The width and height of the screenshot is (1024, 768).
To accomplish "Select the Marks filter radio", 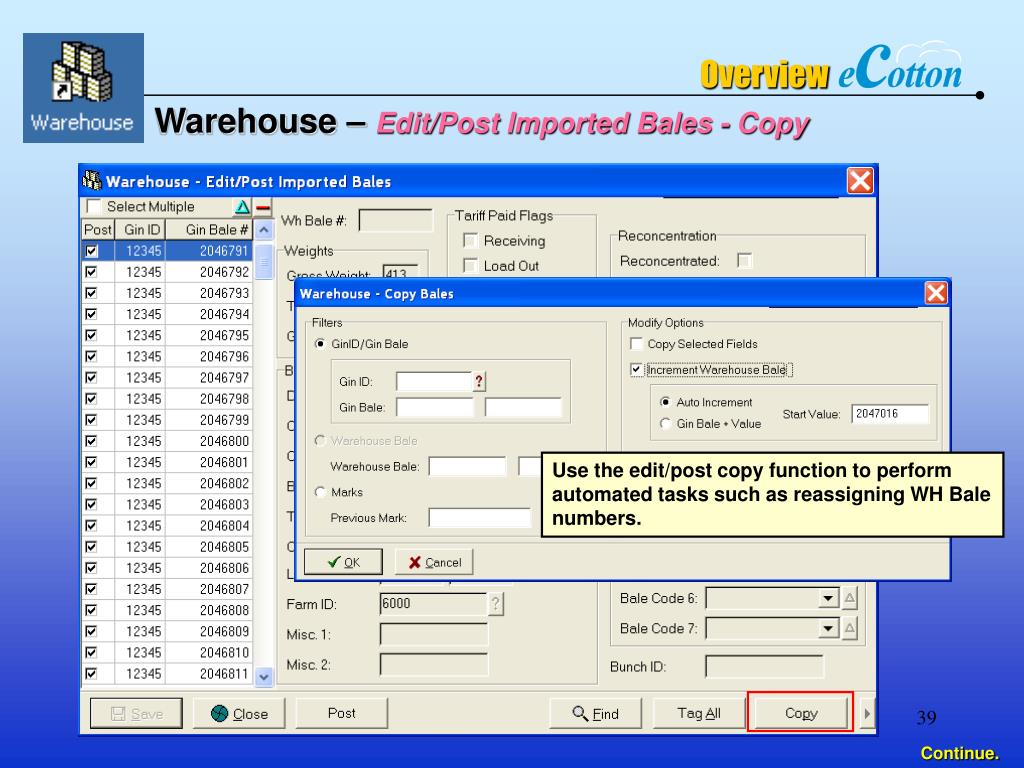I will tap(320, 492).
